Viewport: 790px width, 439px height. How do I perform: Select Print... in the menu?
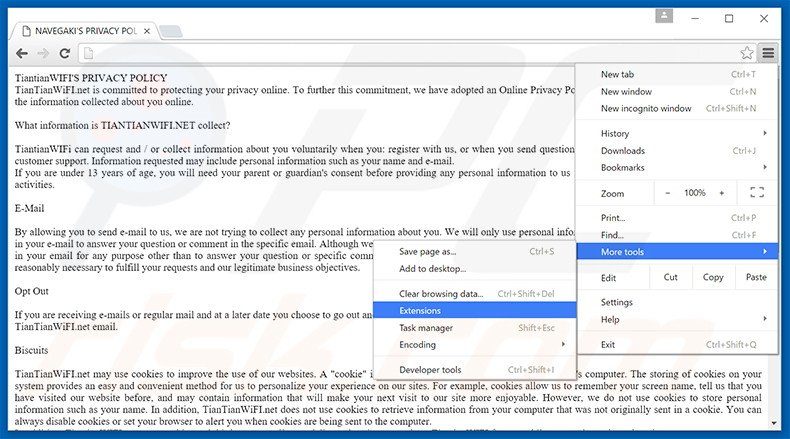(x=677, y=218)
